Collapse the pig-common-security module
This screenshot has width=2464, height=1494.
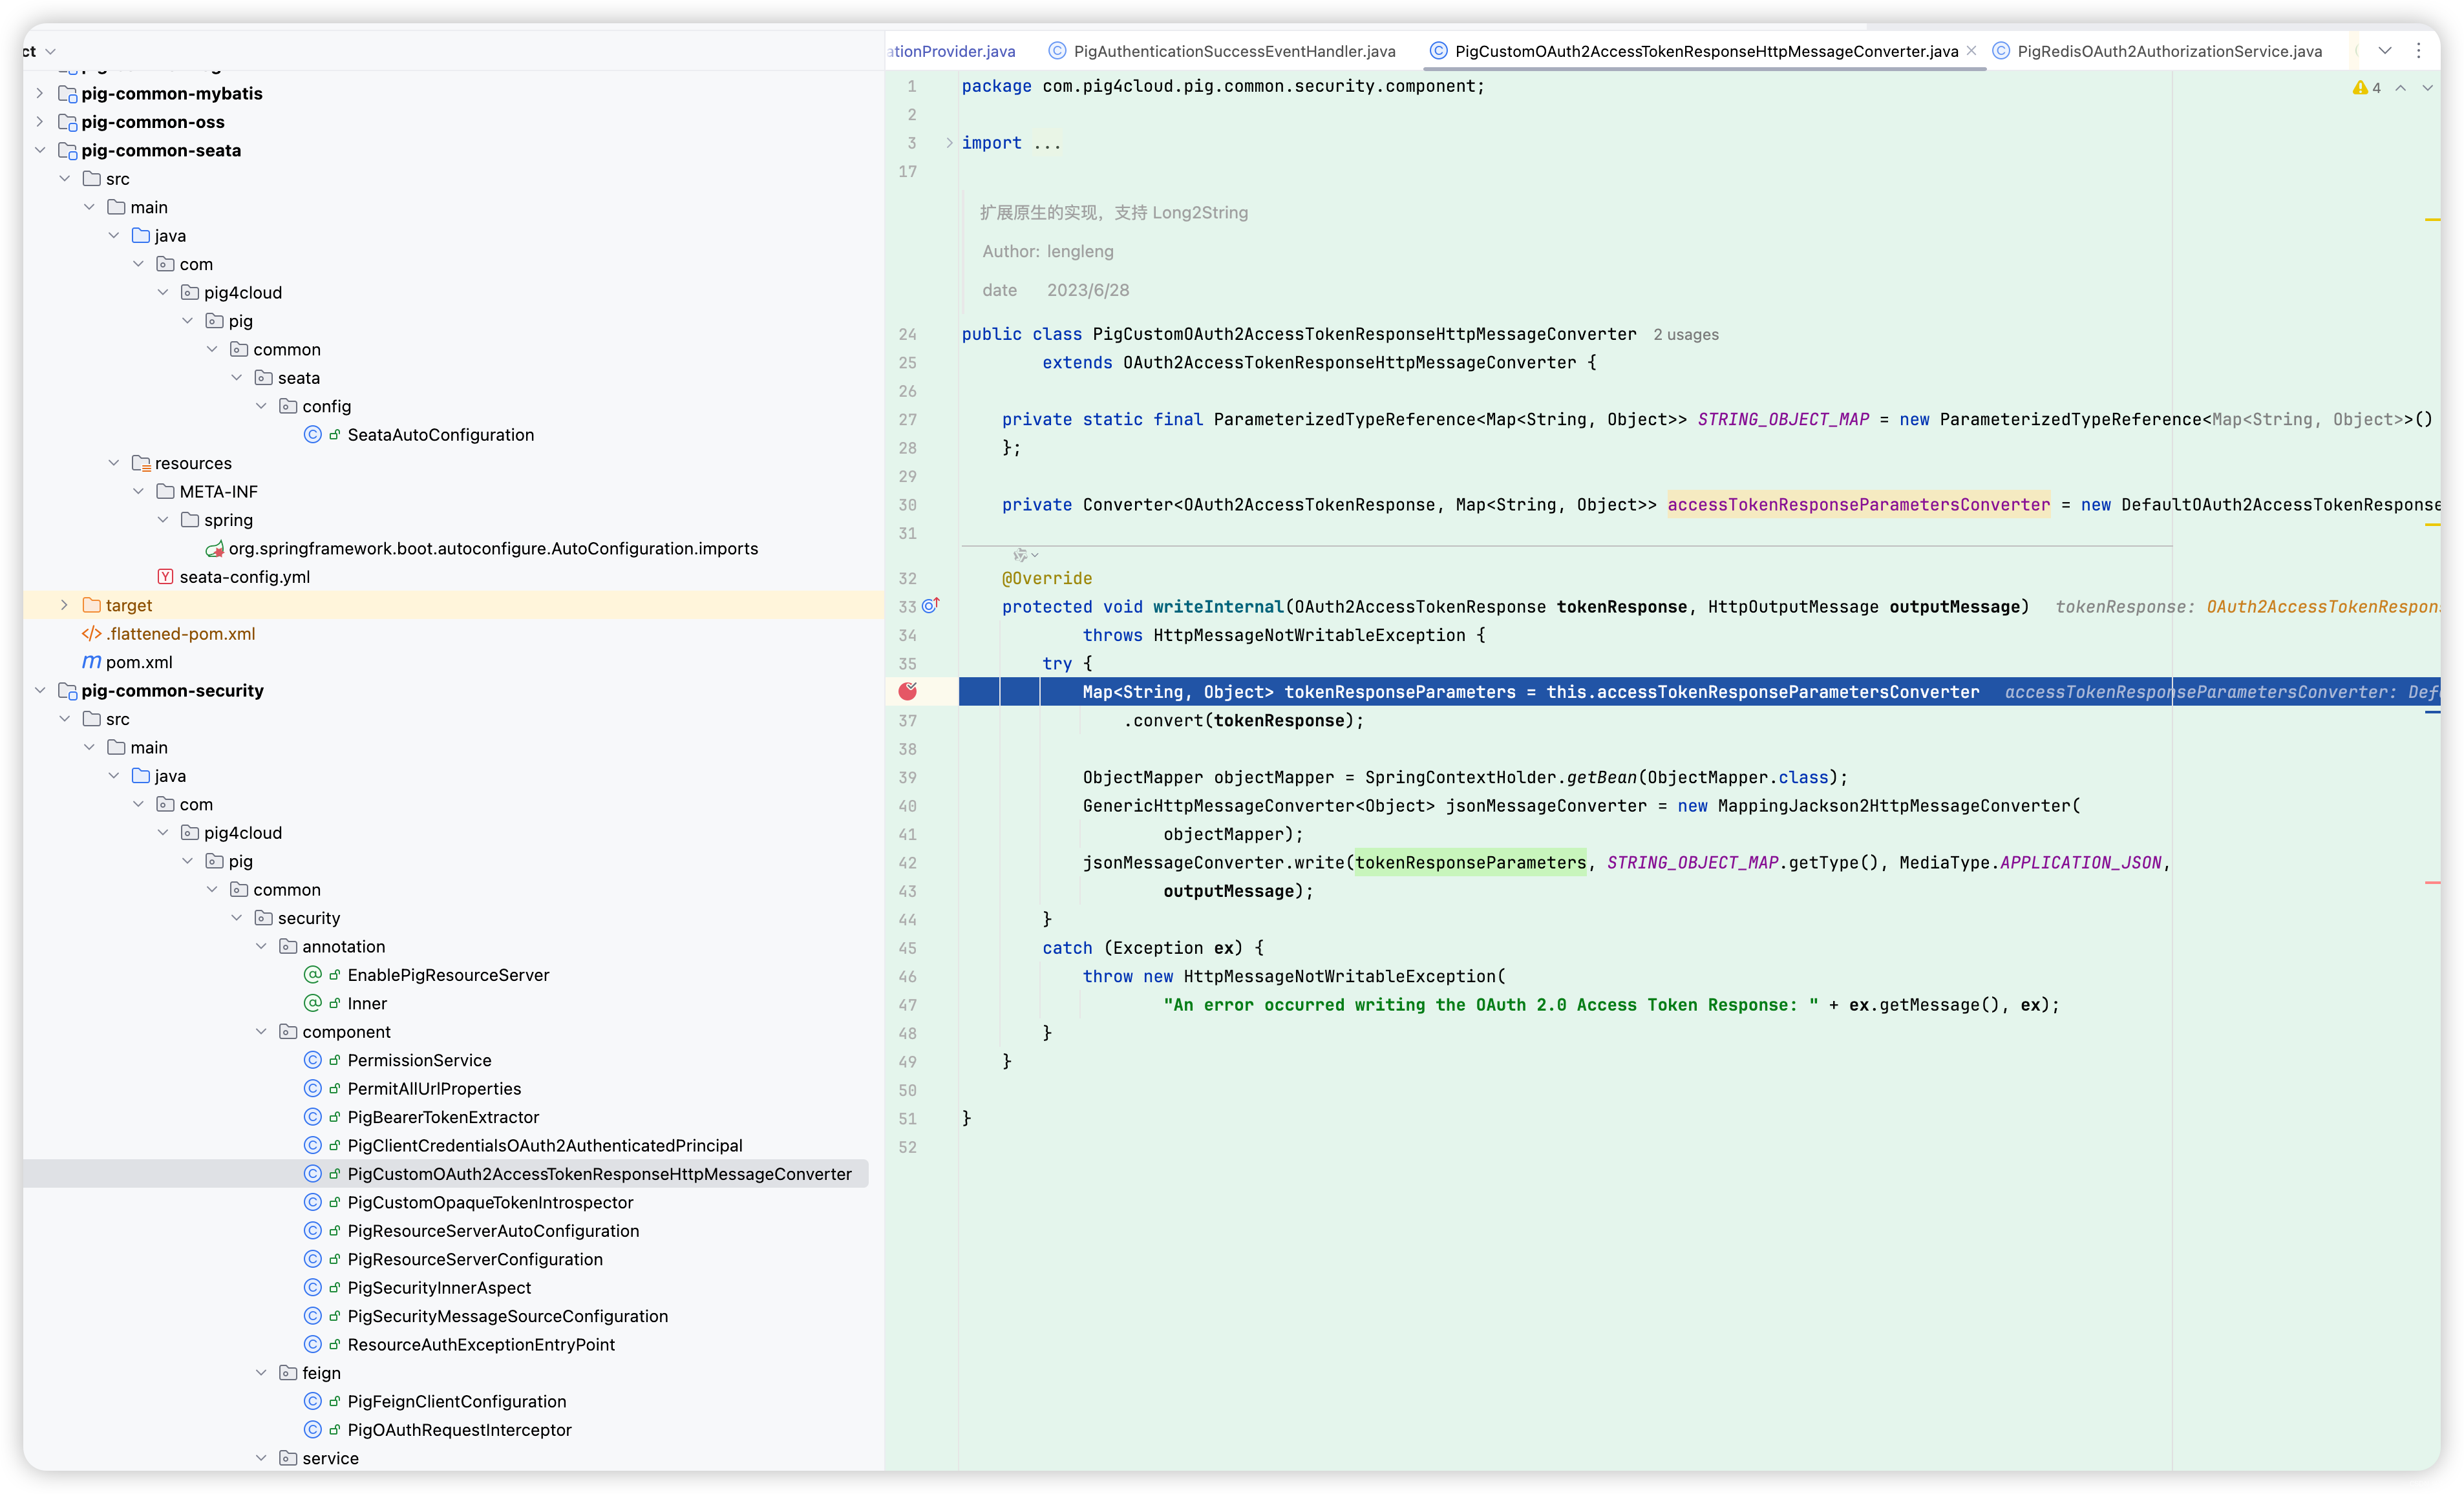tap(40, 690)
